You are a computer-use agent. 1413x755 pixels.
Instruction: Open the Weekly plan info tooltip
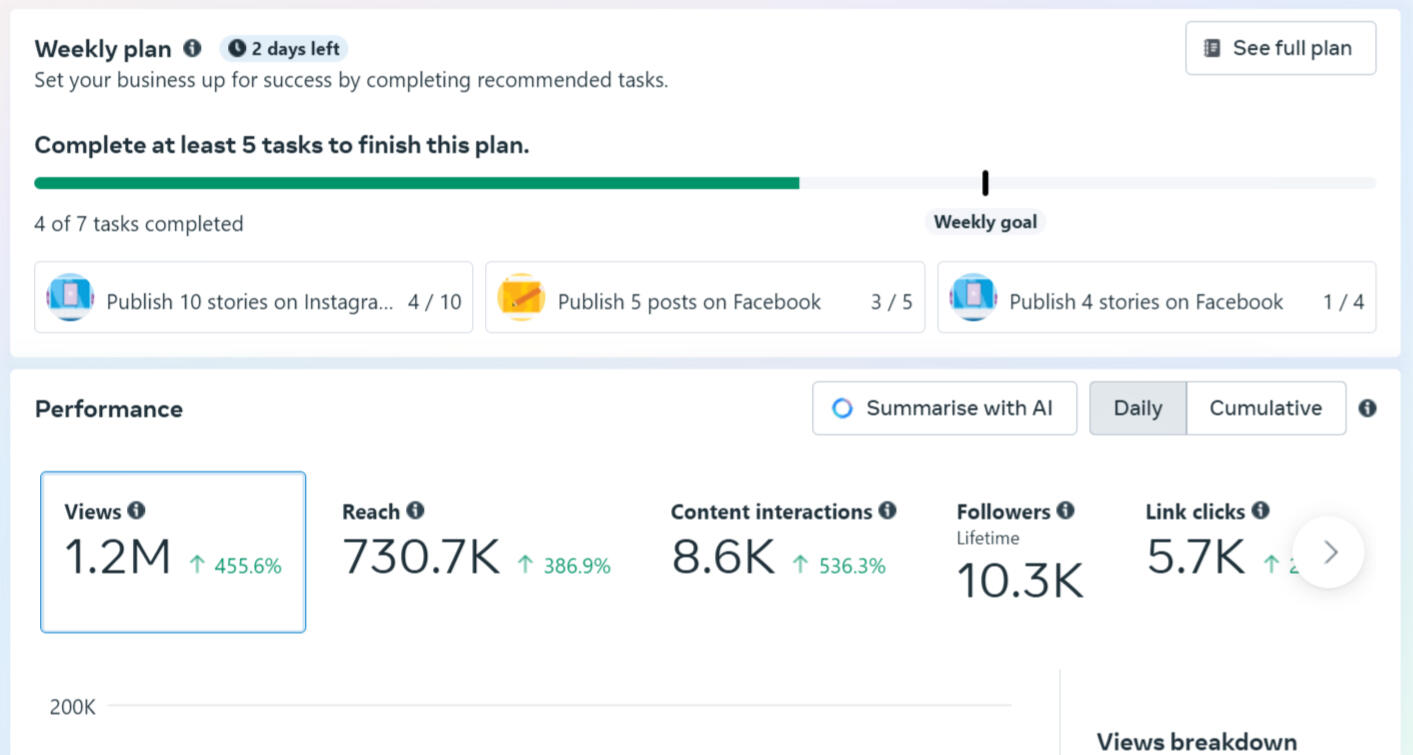coord(193,48)
